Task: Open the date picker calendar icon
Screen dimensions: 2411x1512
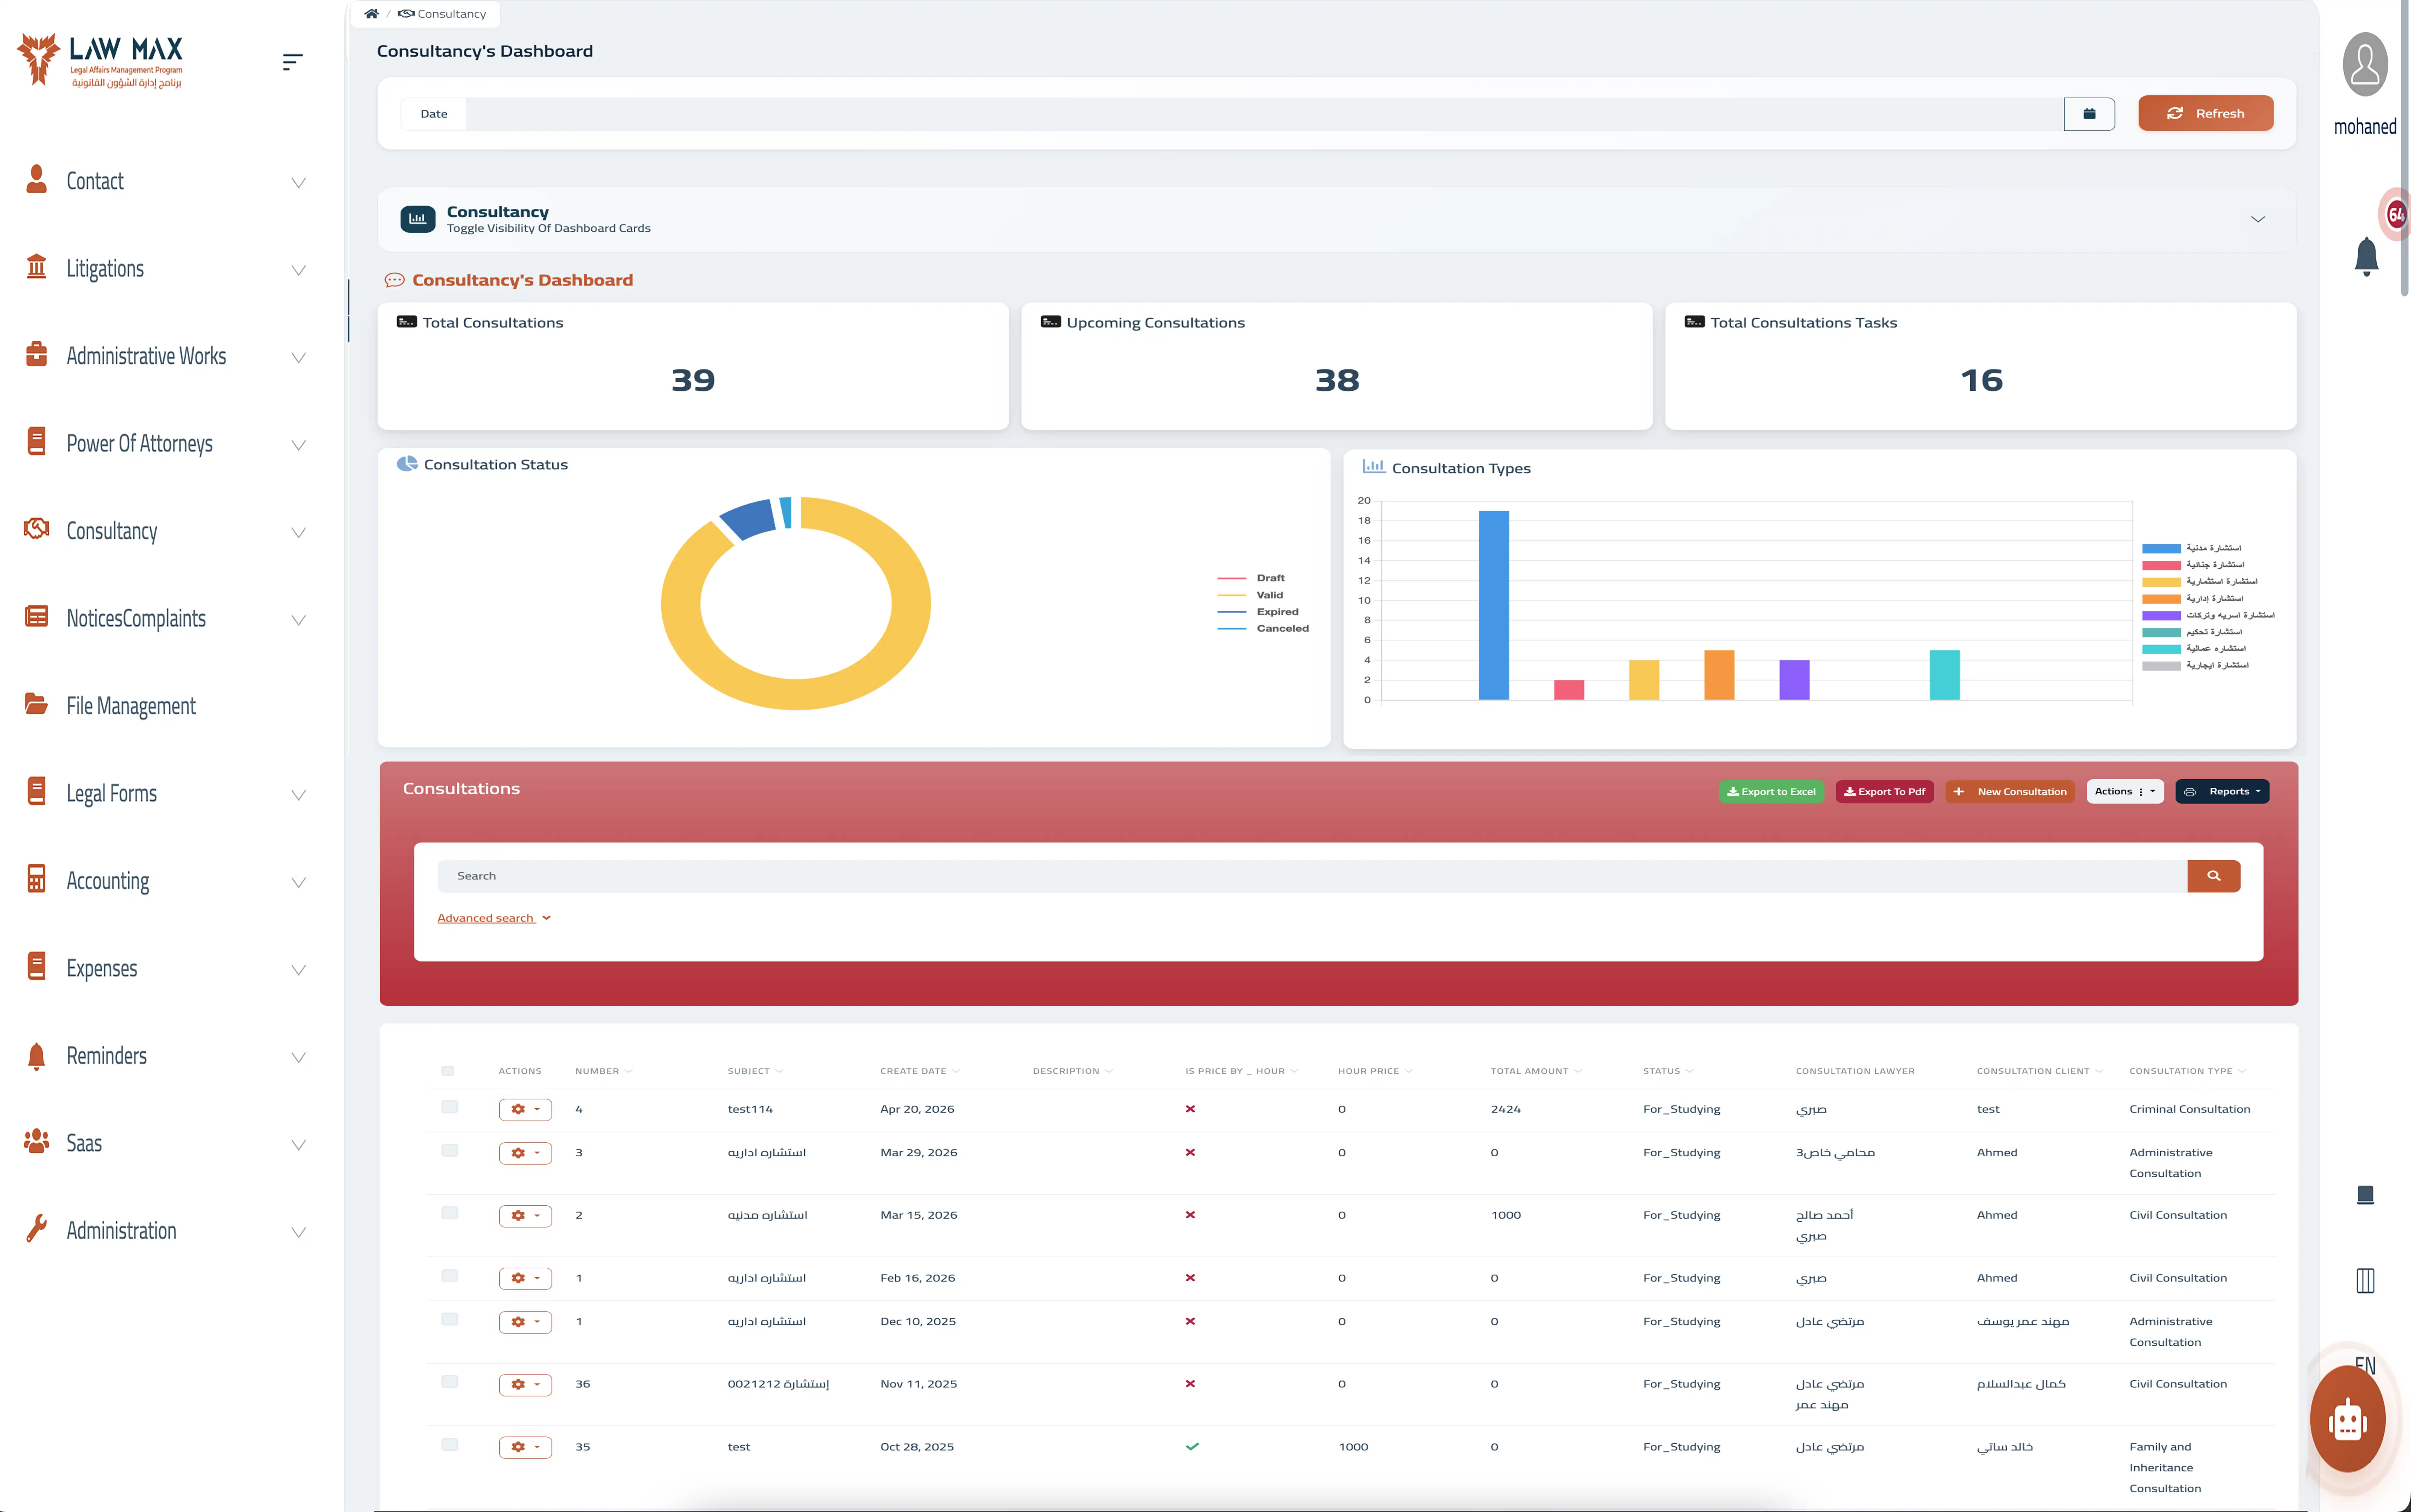Action: coord(2089,114)
